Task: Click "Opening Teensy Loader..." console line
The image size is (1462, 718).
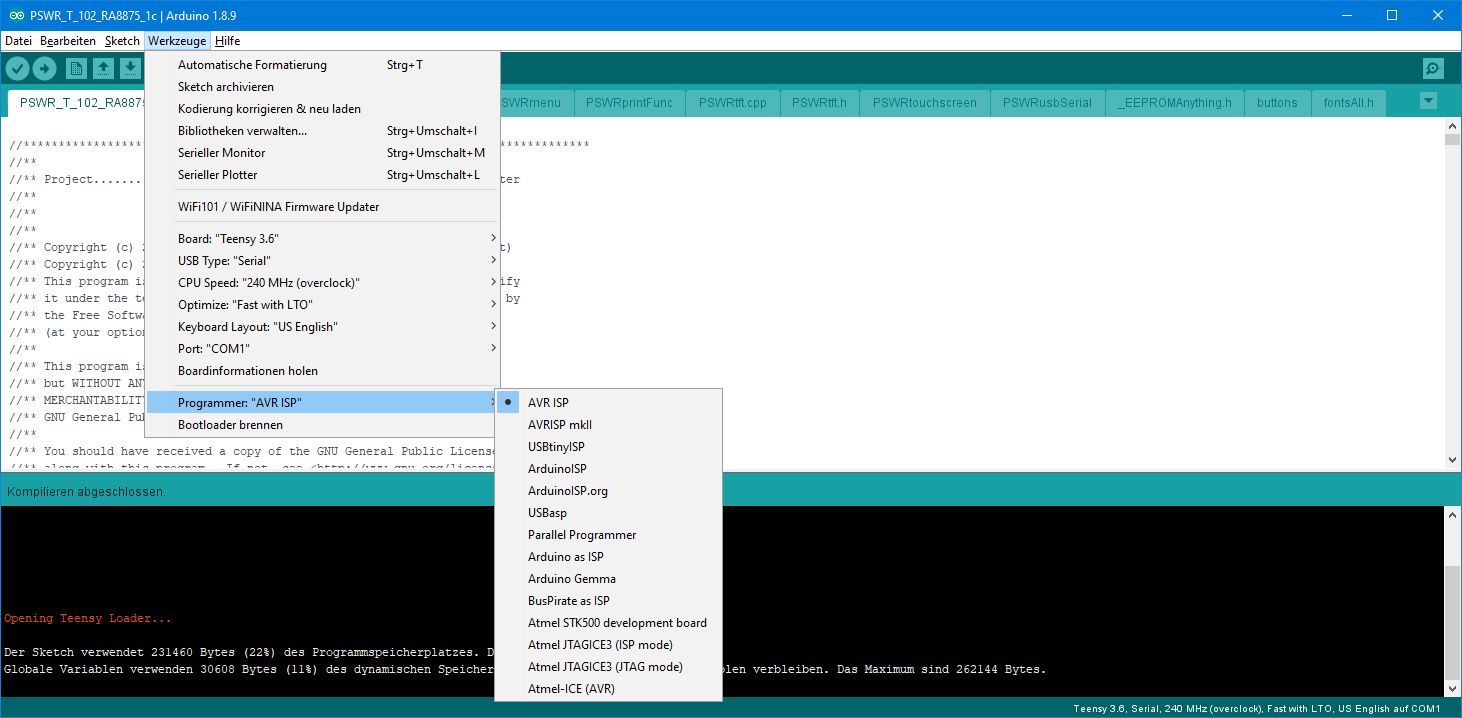Action: 88,619
